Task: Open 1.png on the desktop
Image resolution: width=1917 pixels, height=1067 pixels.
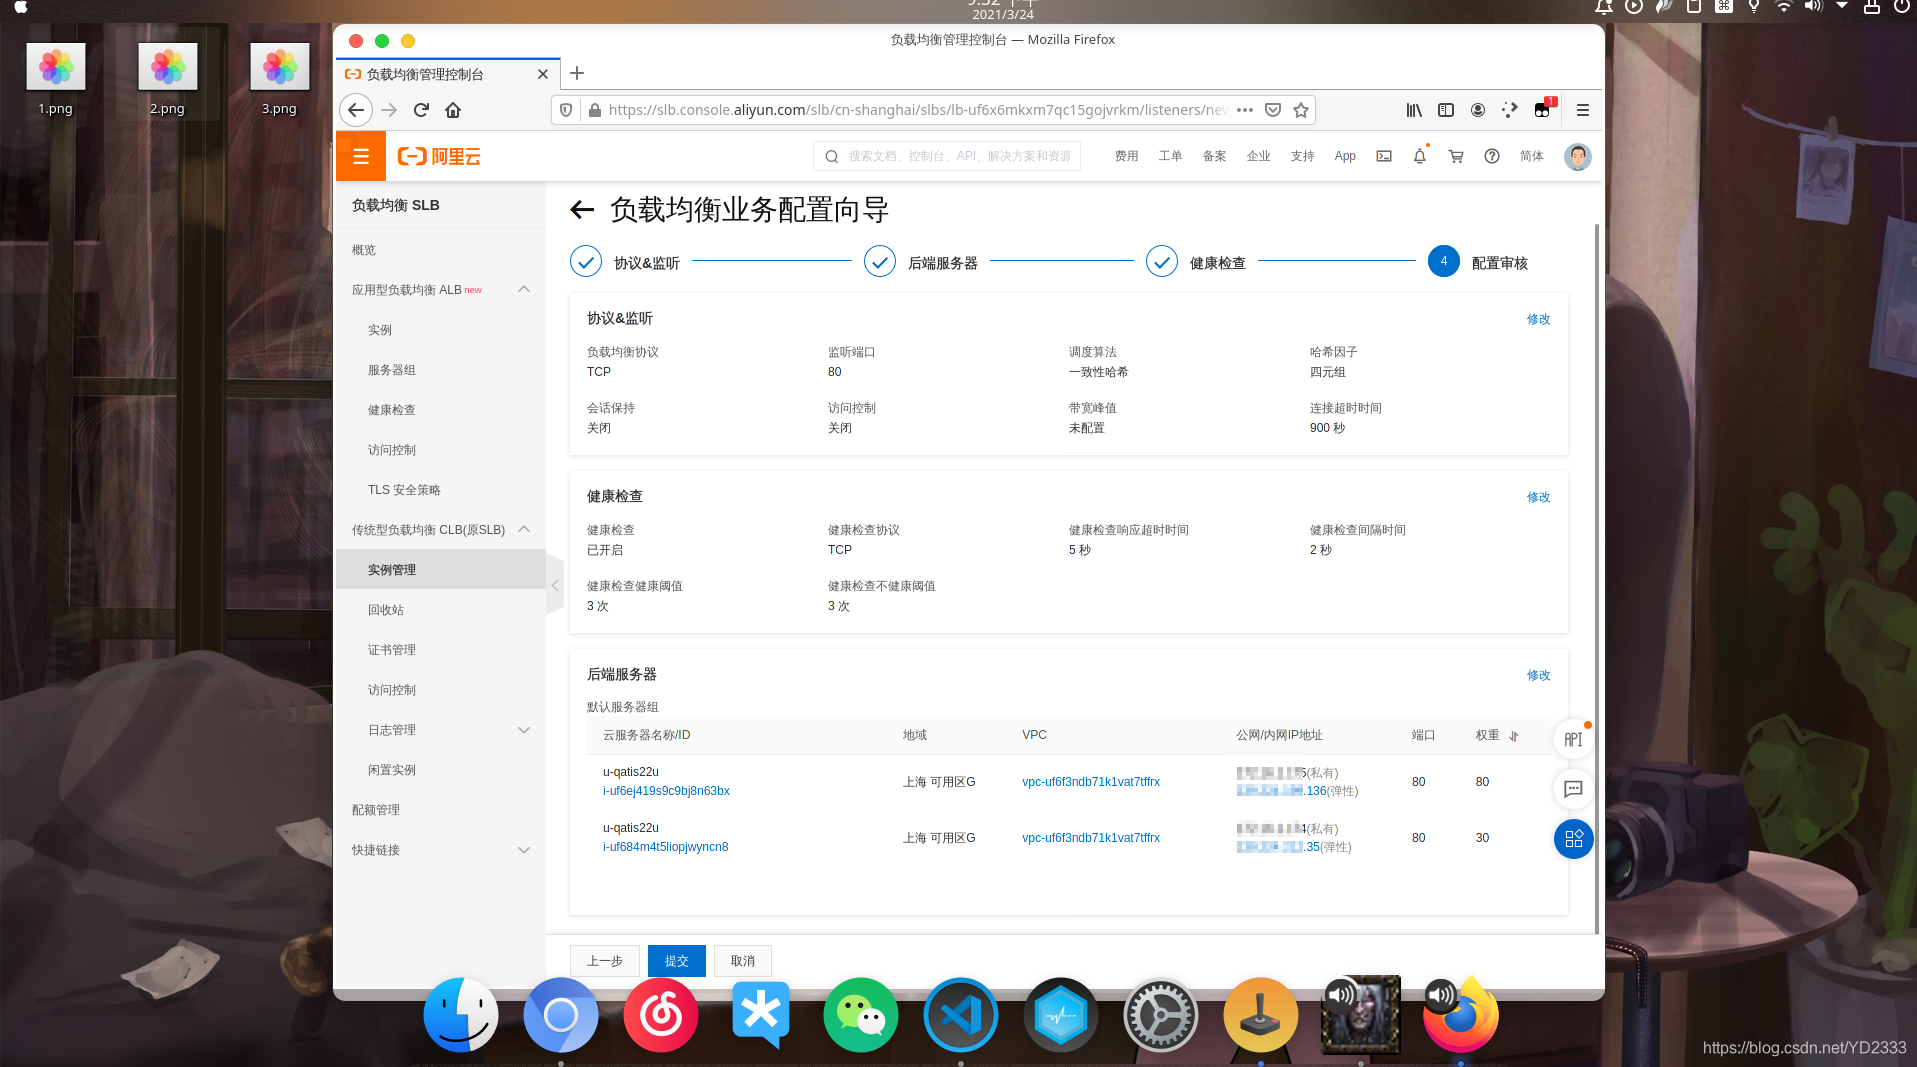Action: click(56, 80)
